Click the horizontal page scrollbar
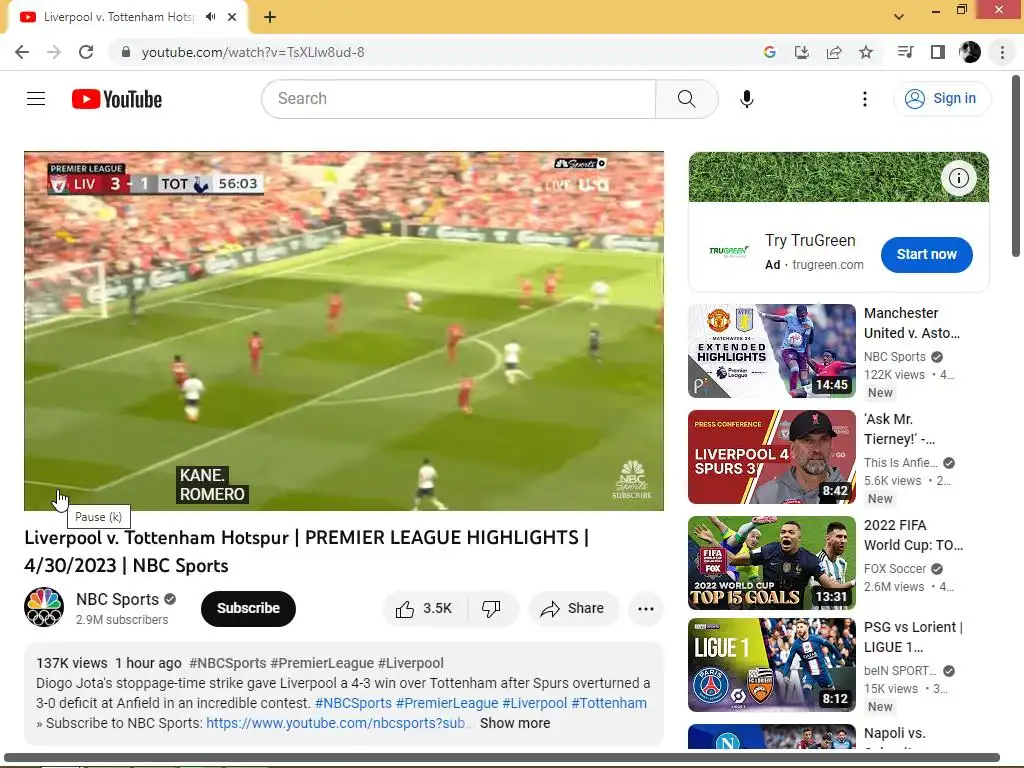The height and width of the screenshot is (768, 1024). 502,758
